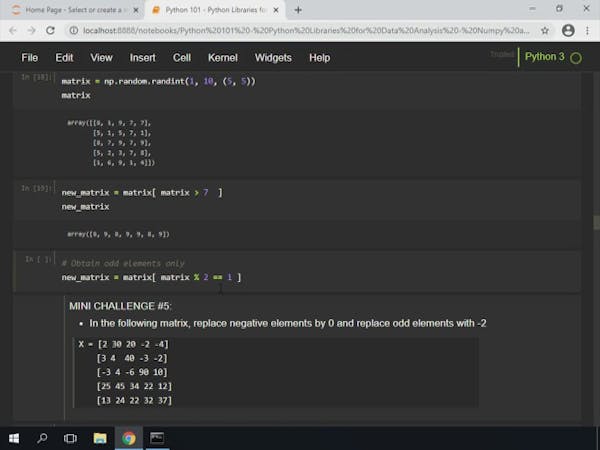This screenshot has width=600, height=450.
Task: Click the Chrome taskbar icon
Action: click(x=129, y=438)
